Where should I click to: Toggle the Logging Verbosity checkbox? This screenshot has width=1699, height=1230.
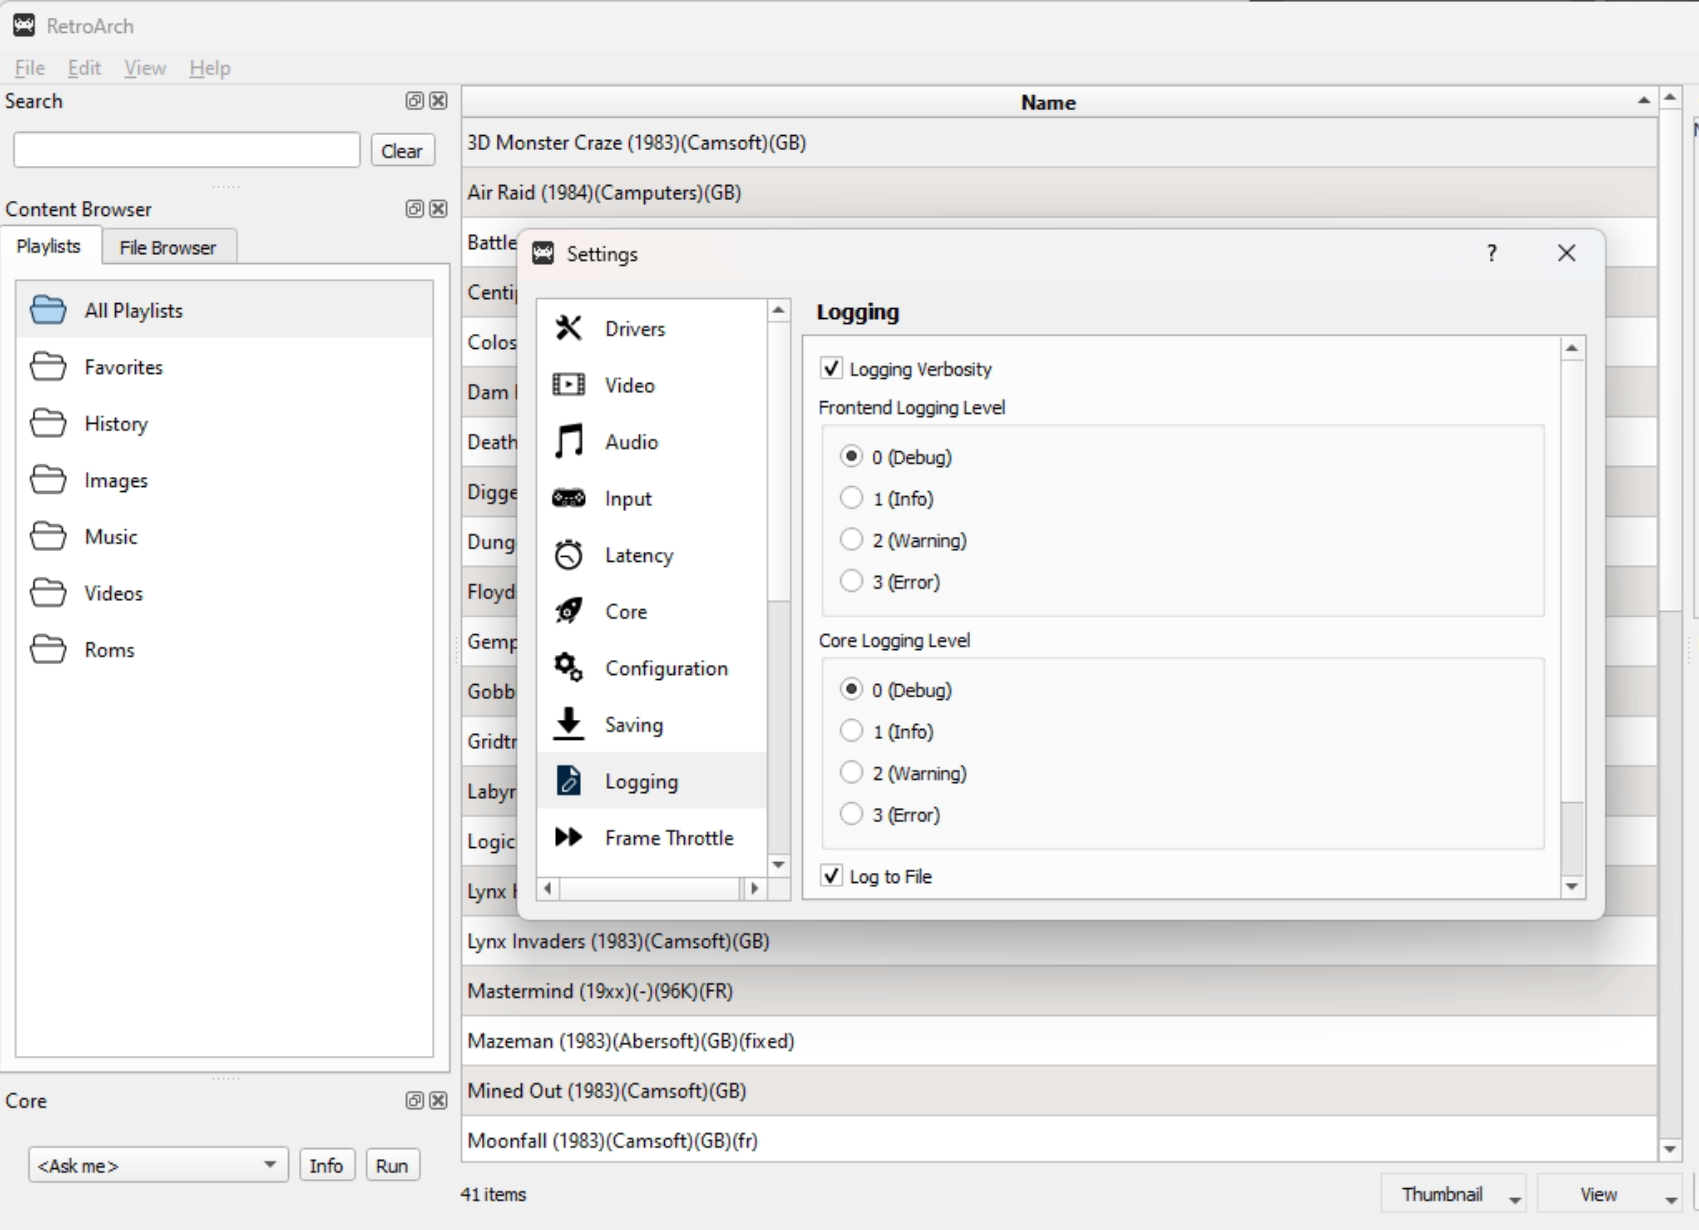tap(831, 368)
